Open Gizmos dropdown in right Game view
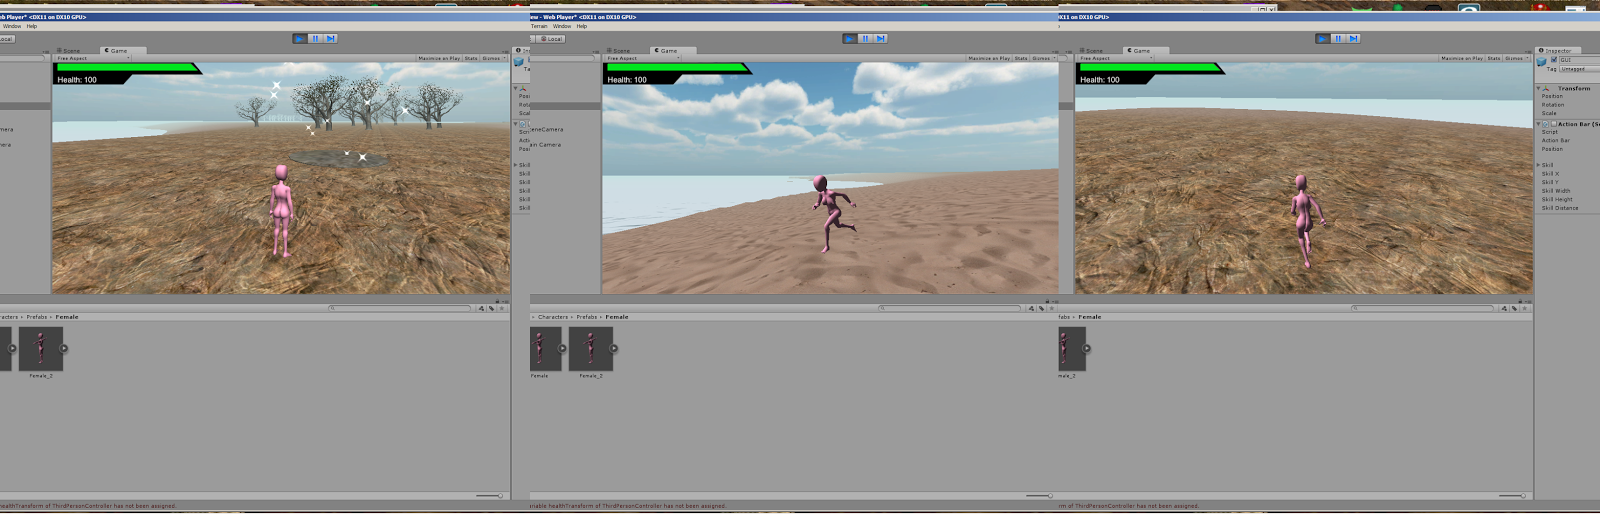The height and width of the screenshot is (514, 1600). [1517, 59]
